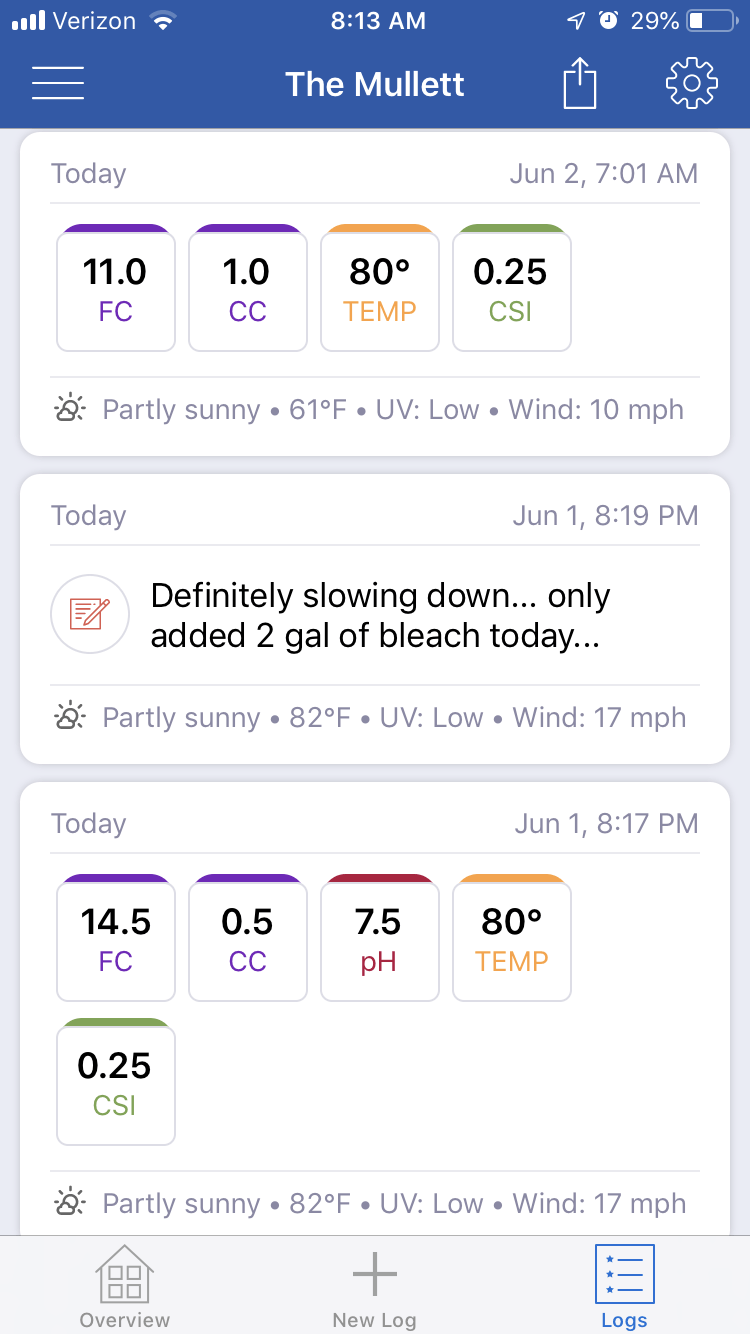The image size is (750, 1334).
Task: Open the bleach note log entry
Action: coord(375,619)
